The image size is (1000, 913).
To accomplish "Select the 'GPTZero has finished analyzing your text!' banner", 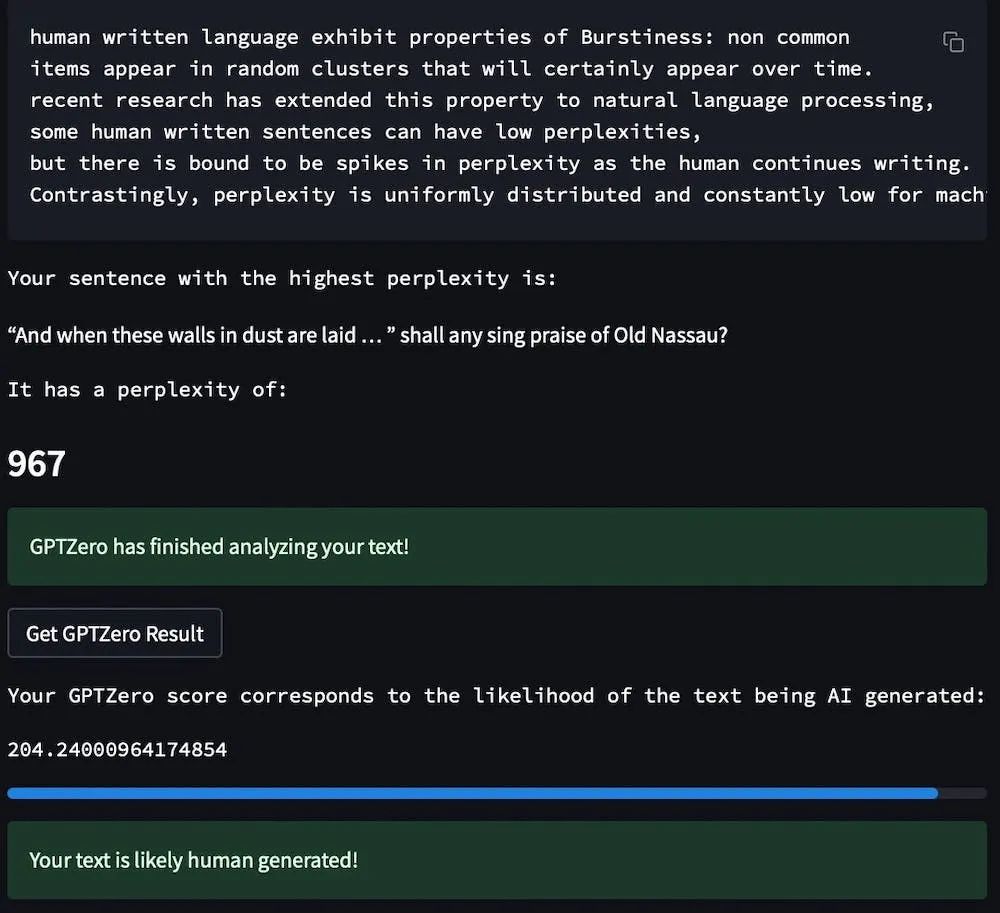I will tap(497, 547).
